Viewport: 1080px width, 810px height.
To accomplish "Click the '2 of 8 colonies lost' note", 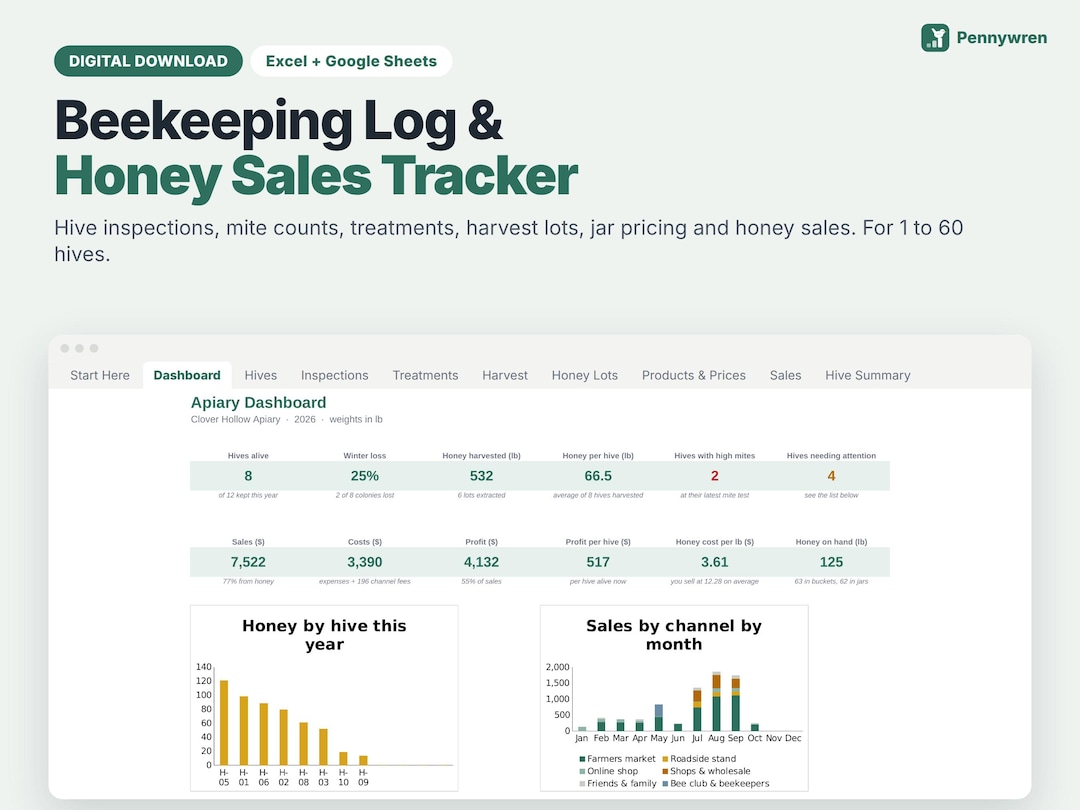I will coord(364,495).
